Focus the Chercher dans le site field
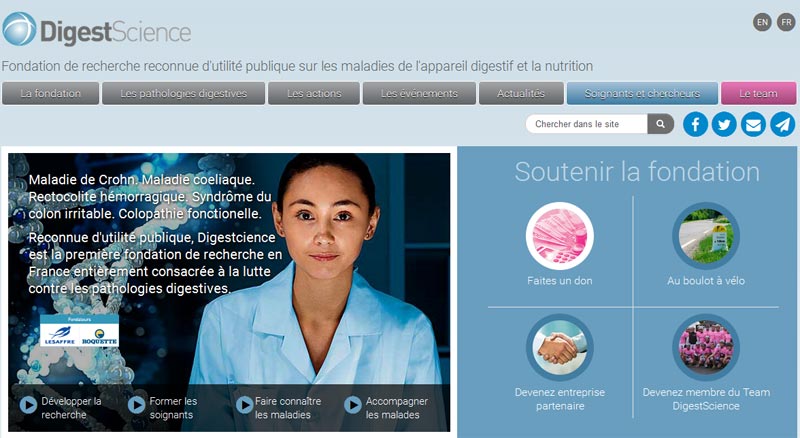The height and width of the screenshot is (438, 800). tap(587, 124)
